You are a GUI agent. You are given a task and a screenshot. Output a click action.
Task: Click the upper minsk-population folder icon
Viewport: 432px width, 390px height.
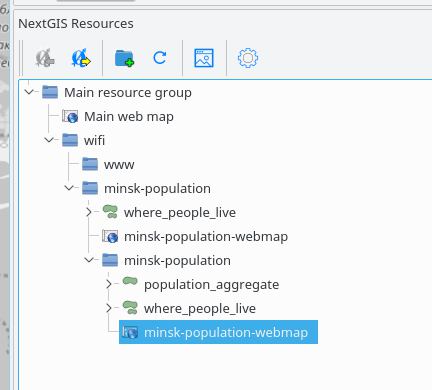(x=90, y=188)
